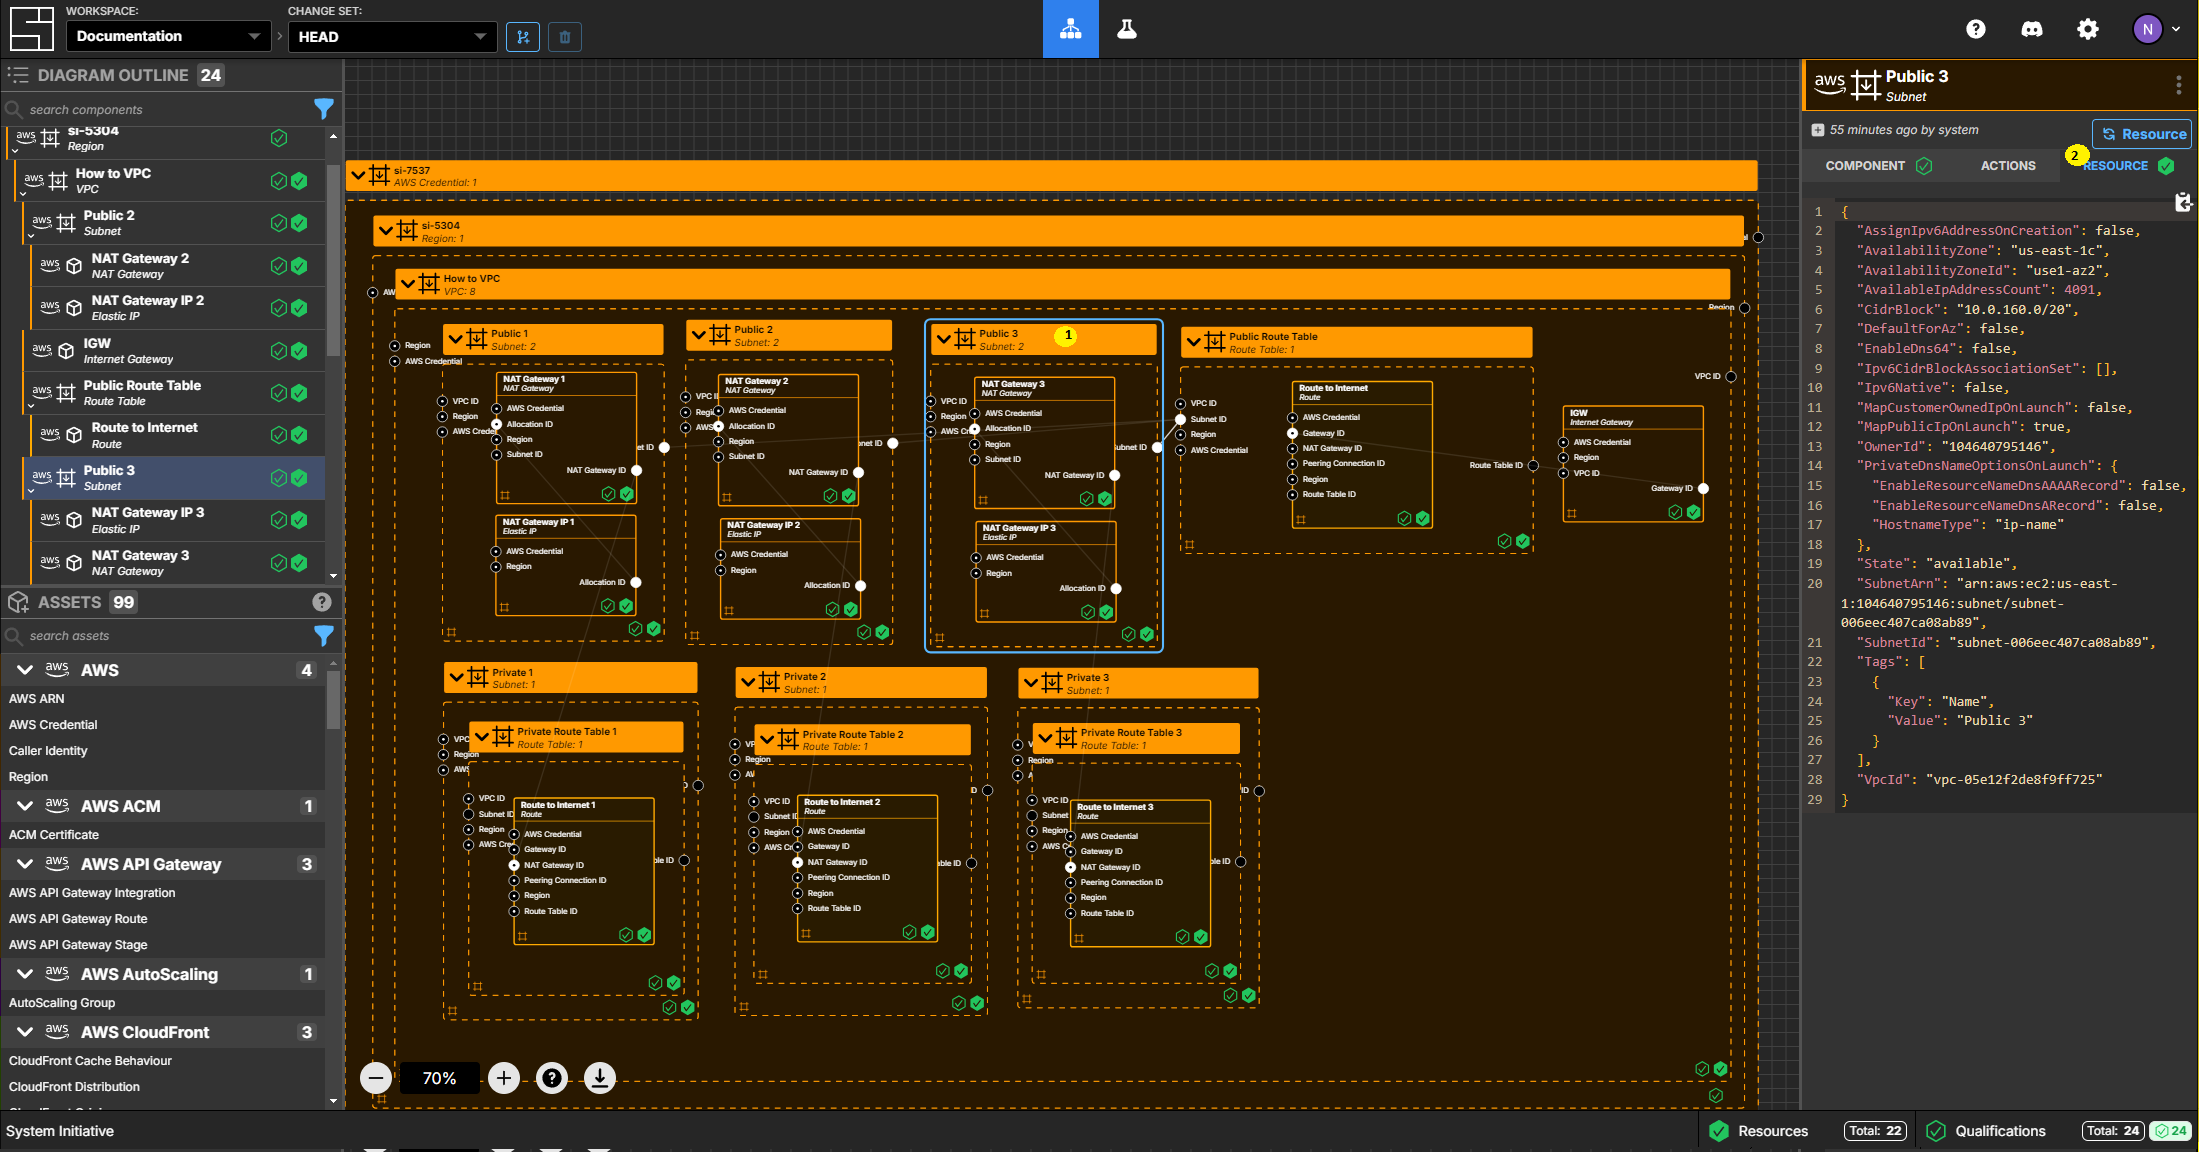Open the user profile avatar N

(x=2147, y=29)
